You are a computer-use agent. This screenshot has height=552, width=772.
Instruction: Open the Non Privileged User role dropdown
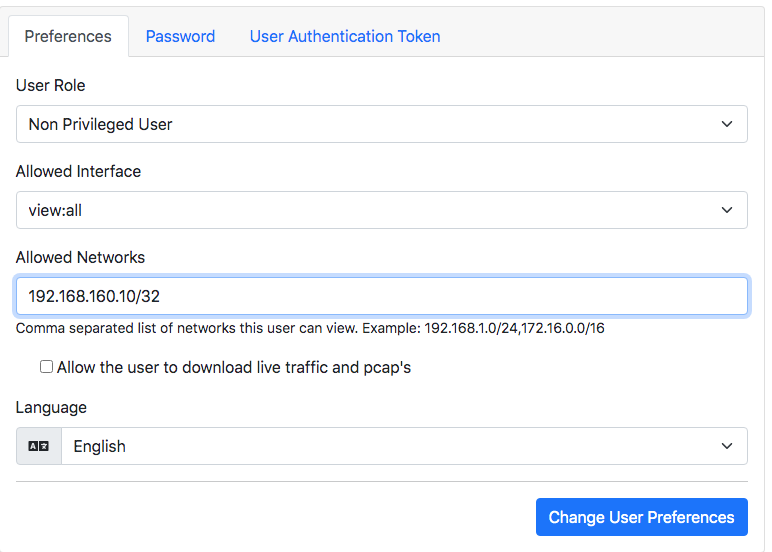point(382,124)
